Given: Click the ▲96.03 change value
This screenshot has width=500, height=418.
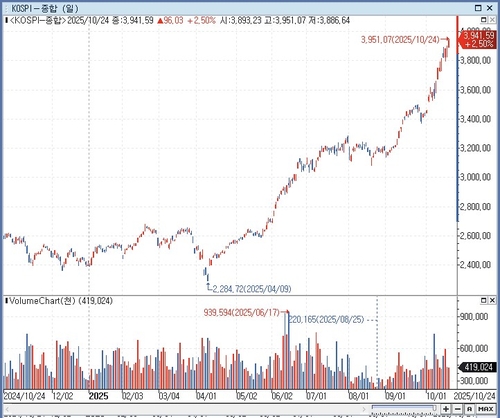Looking at the screenshot, I should [x=170, y=20].
